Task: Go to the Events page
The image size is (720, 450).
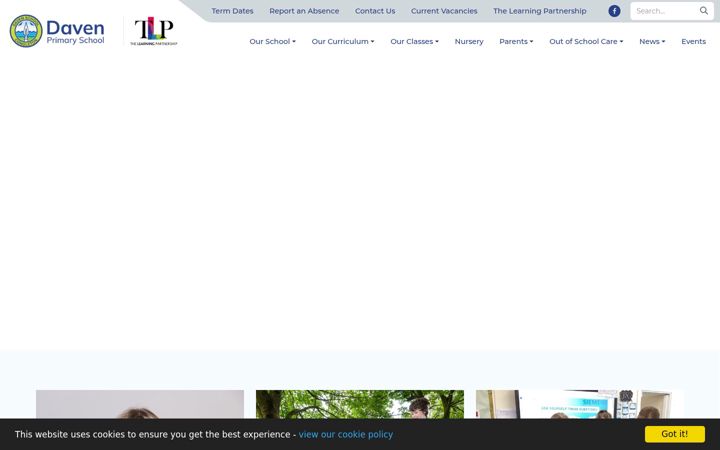Action: [x=693, y=41]
